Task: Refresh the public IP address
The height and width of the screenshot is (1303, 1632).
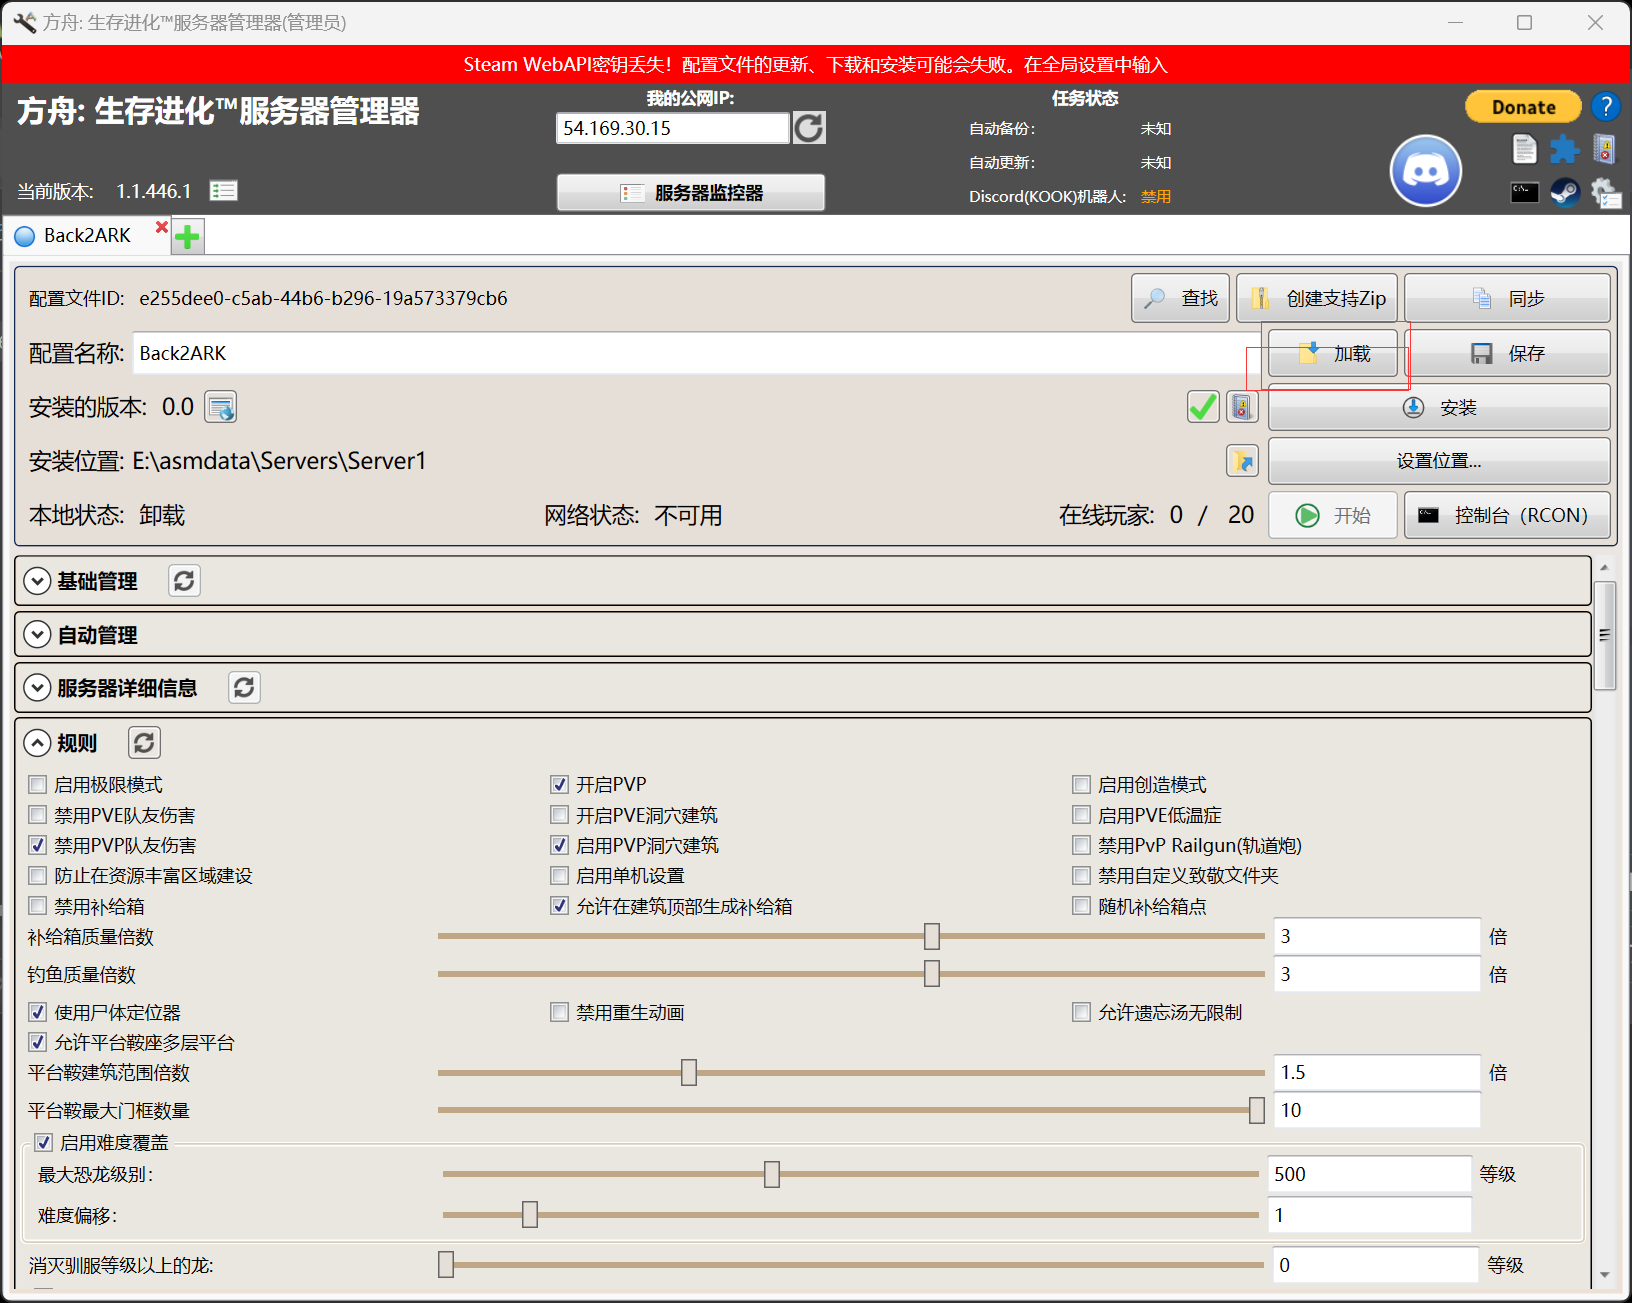Action: click(x=809, y=128)
